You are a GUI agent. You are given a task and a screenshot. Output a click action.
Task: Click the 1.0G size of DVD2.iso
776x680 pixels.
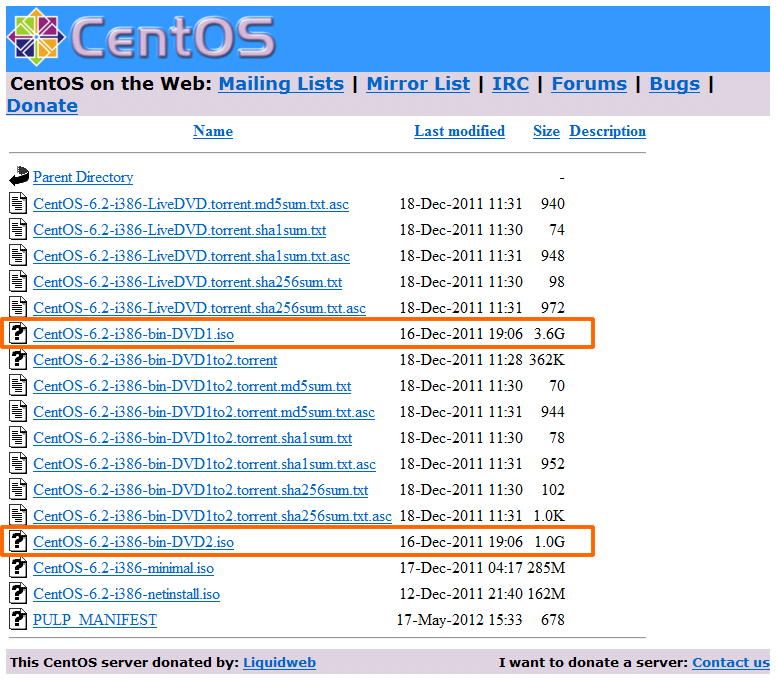pos(549,541)
